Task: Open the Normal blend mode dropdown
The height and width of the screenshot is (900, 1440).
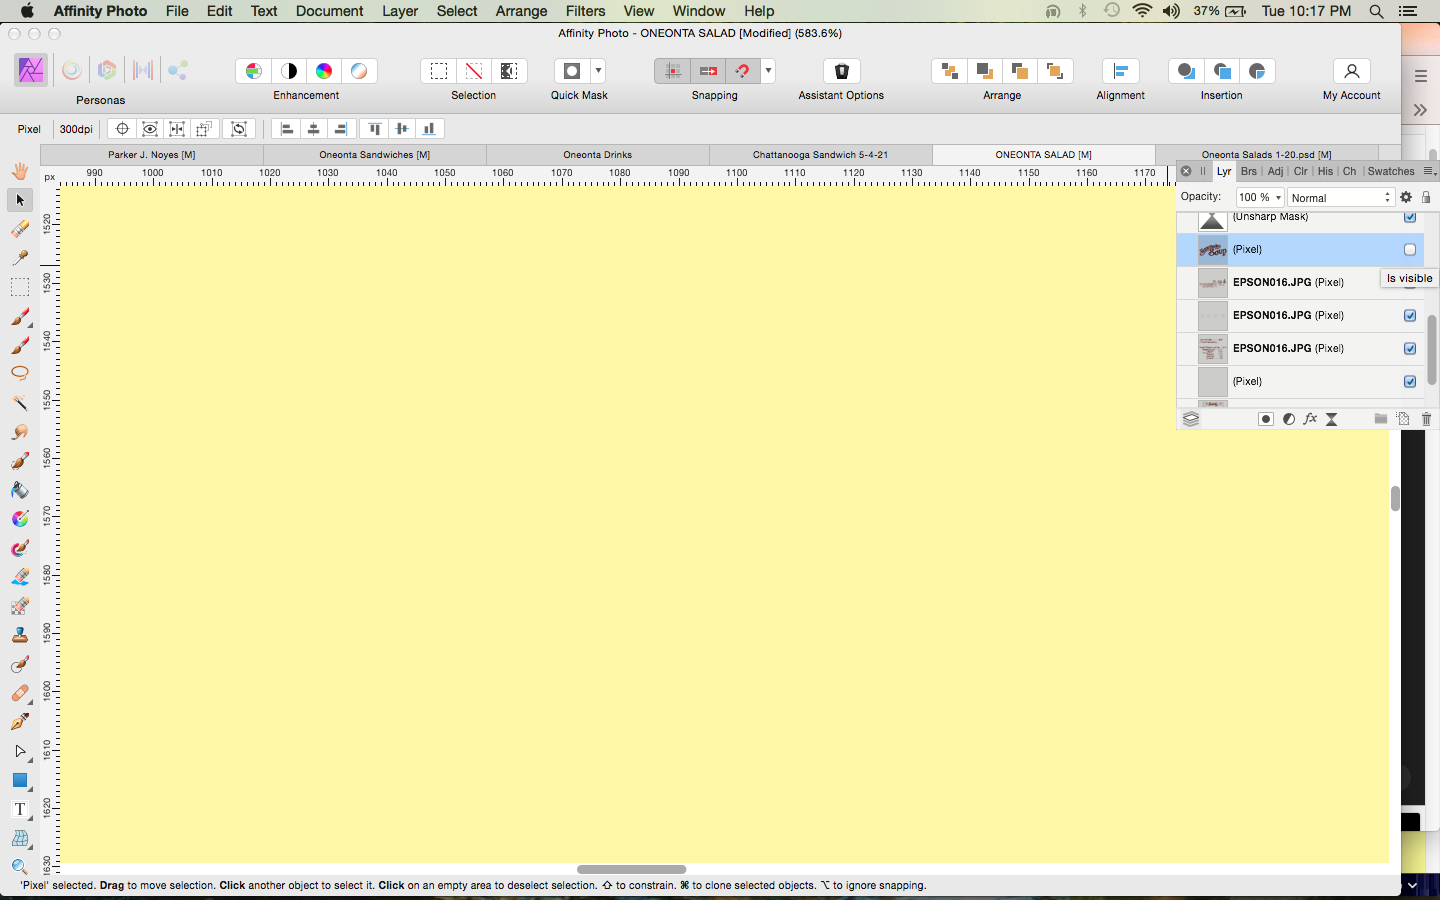Action: click(x=1340, y=197)
